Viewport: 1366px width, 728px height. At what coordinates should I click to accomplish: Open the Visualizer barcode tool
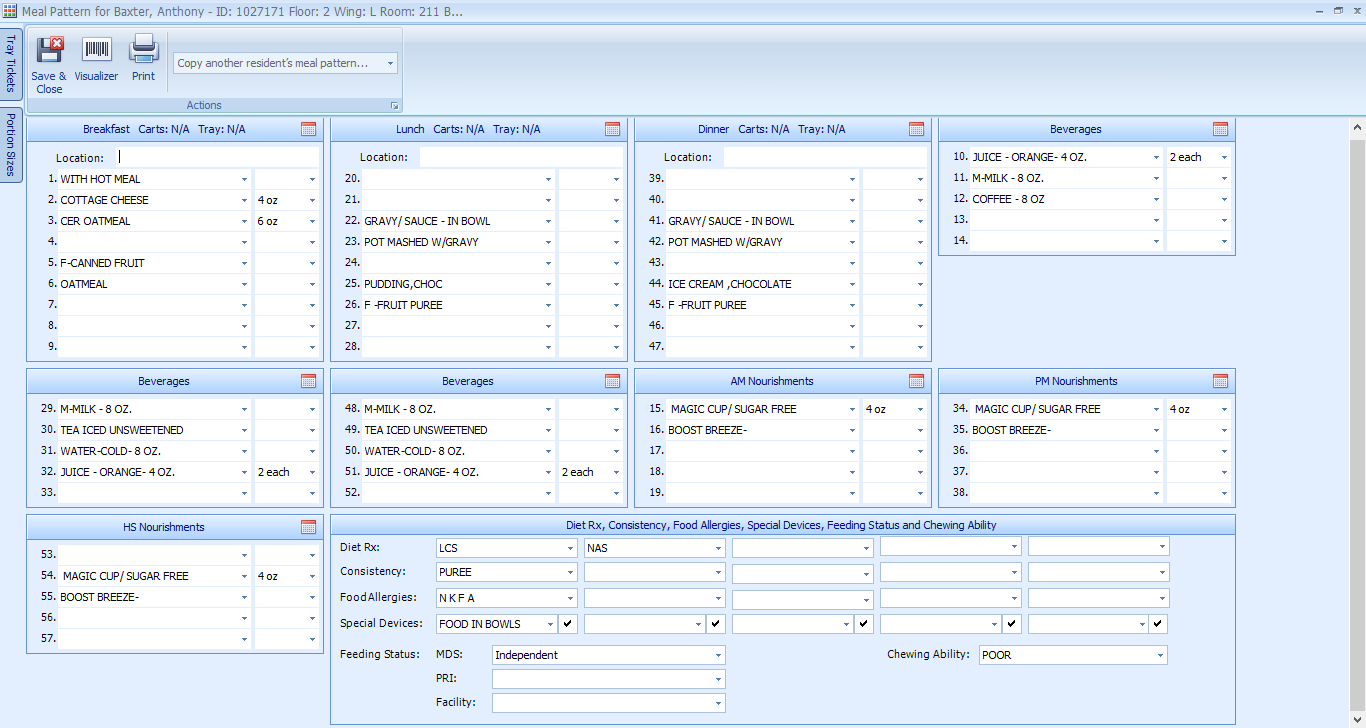coord(96,50)
